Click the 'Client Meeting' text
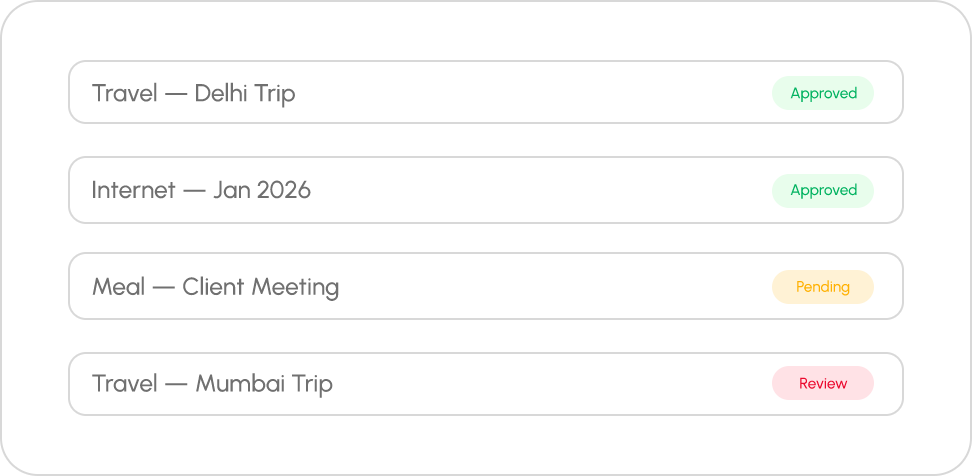The image size is (972, 476). (260, 288)
